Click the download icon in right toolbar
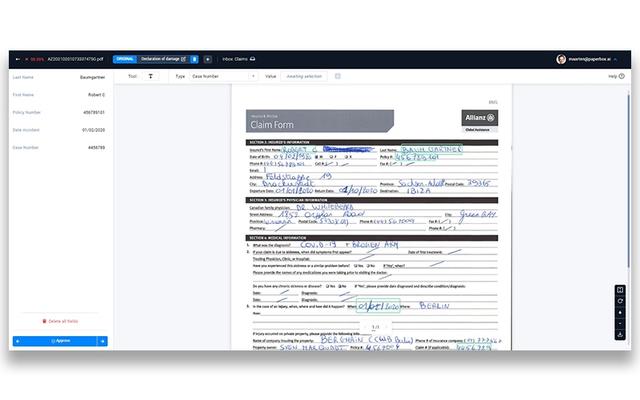 [621, 334]
